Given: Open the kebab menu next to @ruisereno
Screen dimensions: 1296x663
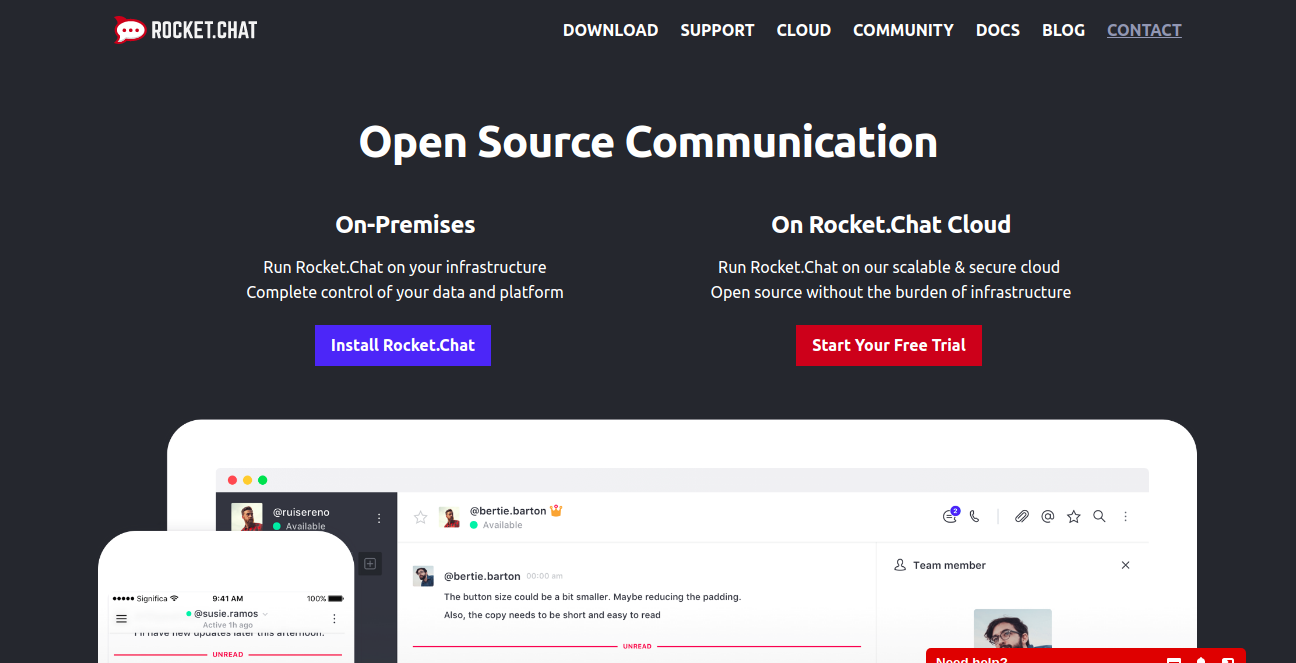Looking at the screenshot, I should tap(379, 518).
